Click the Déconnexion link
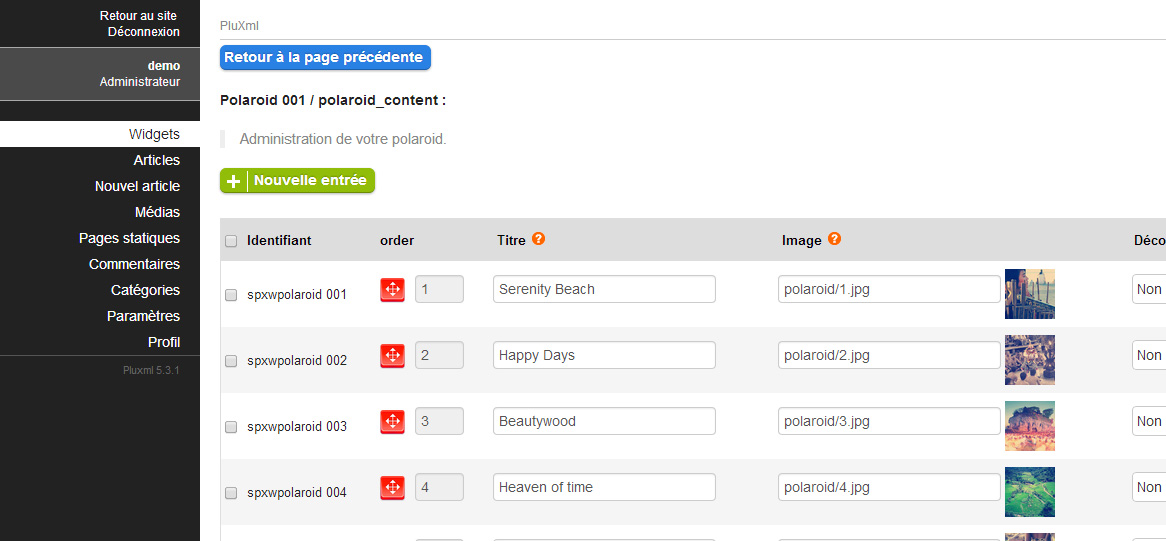Screen dimensions: 1166x541 (144, 32)
